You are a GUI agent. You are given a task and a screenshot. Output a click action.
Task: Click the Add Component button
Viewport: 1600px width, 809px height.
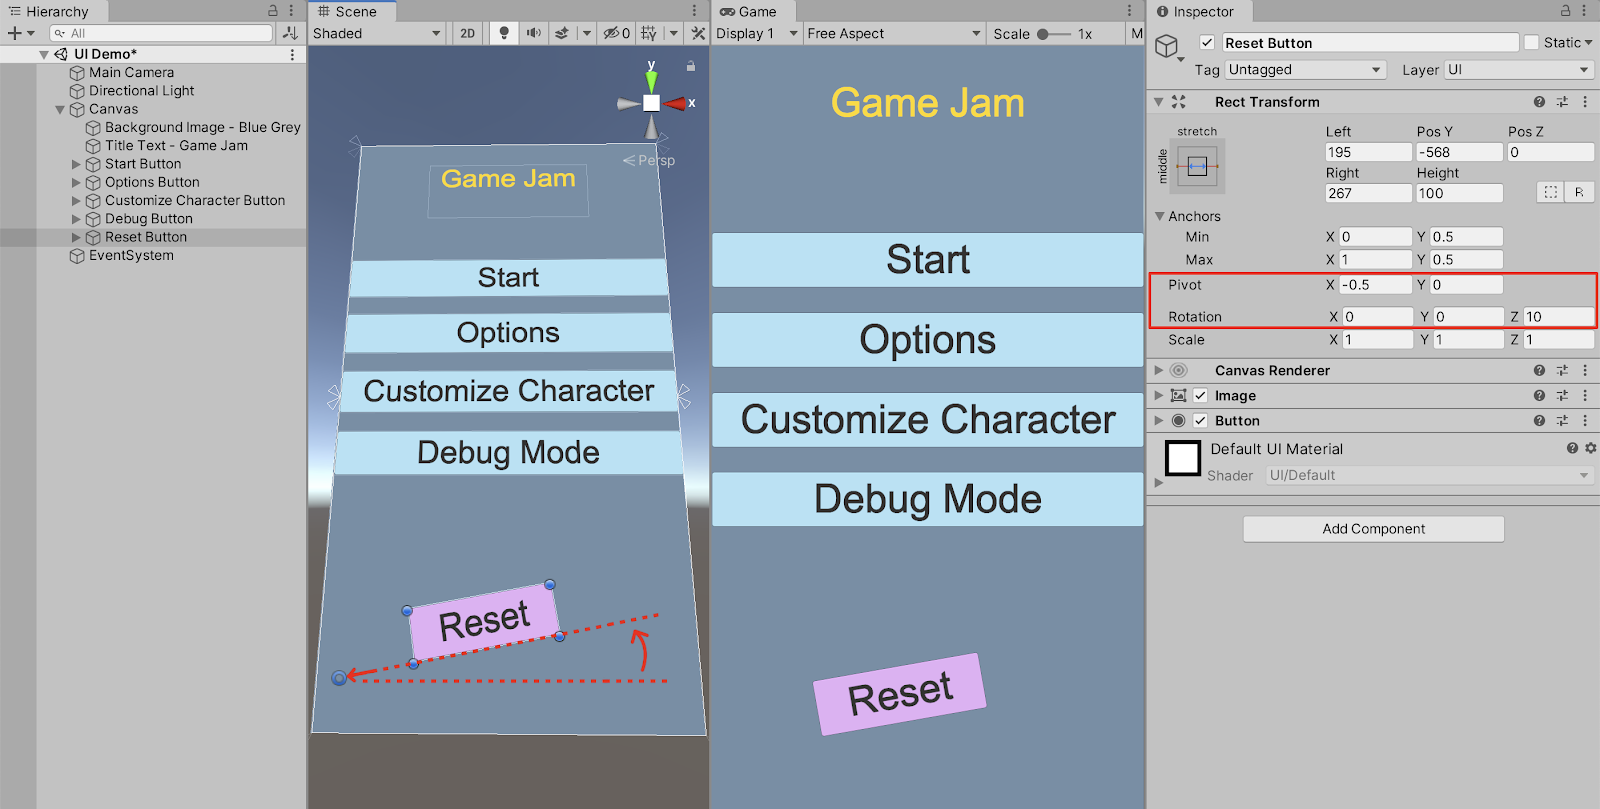pos(1373,529)
